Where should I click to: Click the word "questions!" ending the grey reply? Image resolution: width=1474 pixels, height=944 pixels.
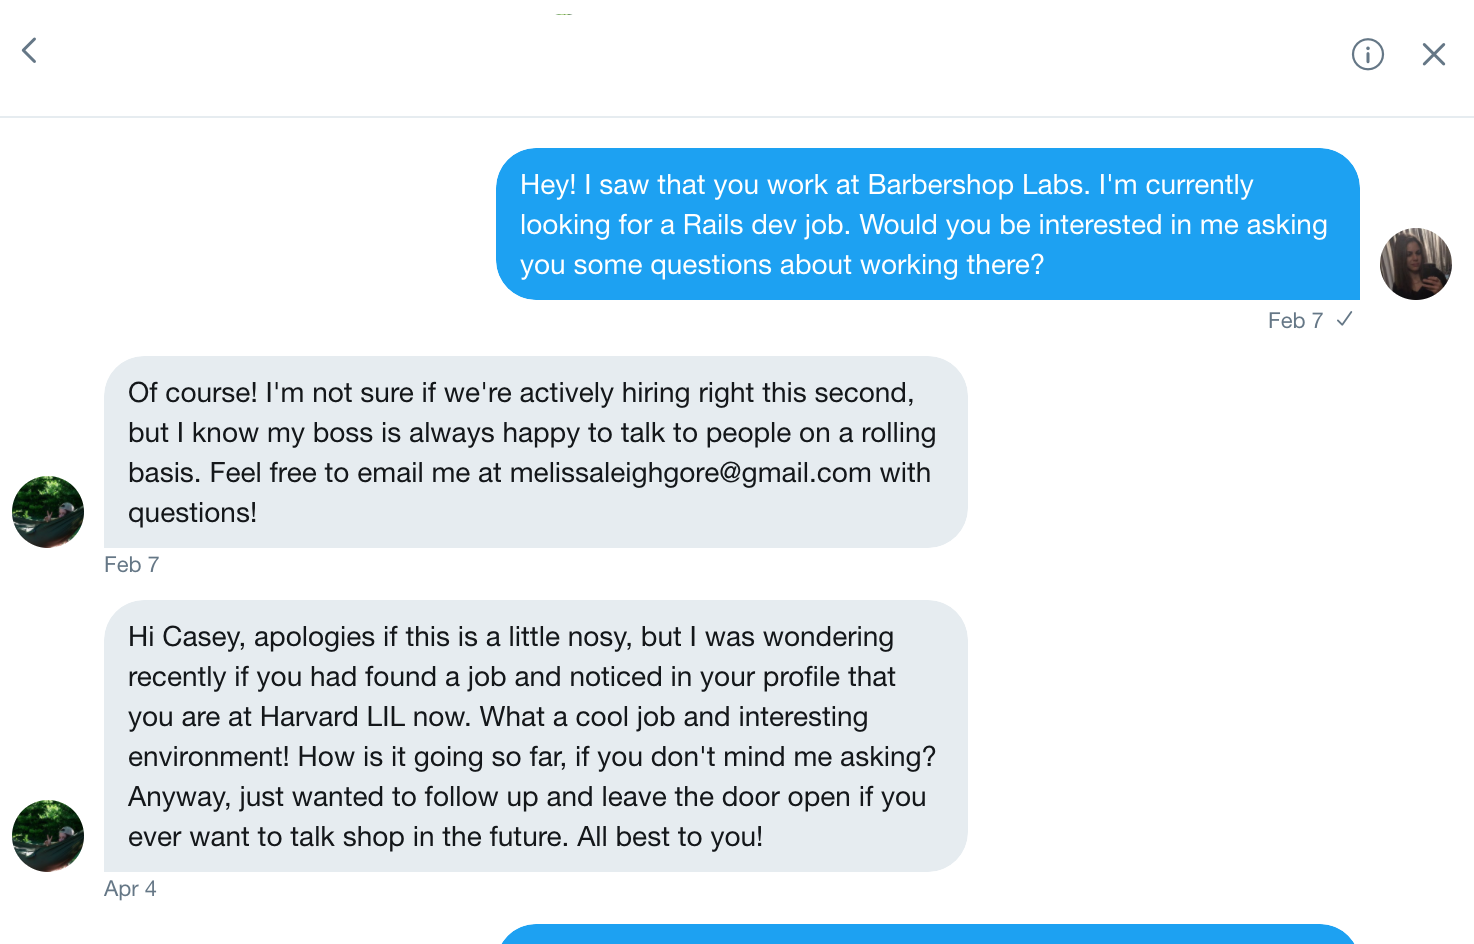coord(192,513)
